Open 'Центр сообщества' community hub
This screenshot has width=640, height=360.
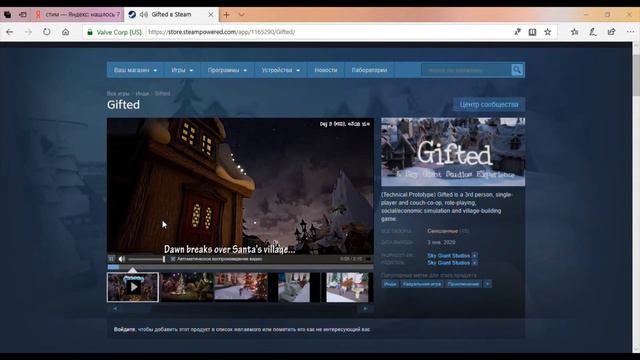point(489,104)
